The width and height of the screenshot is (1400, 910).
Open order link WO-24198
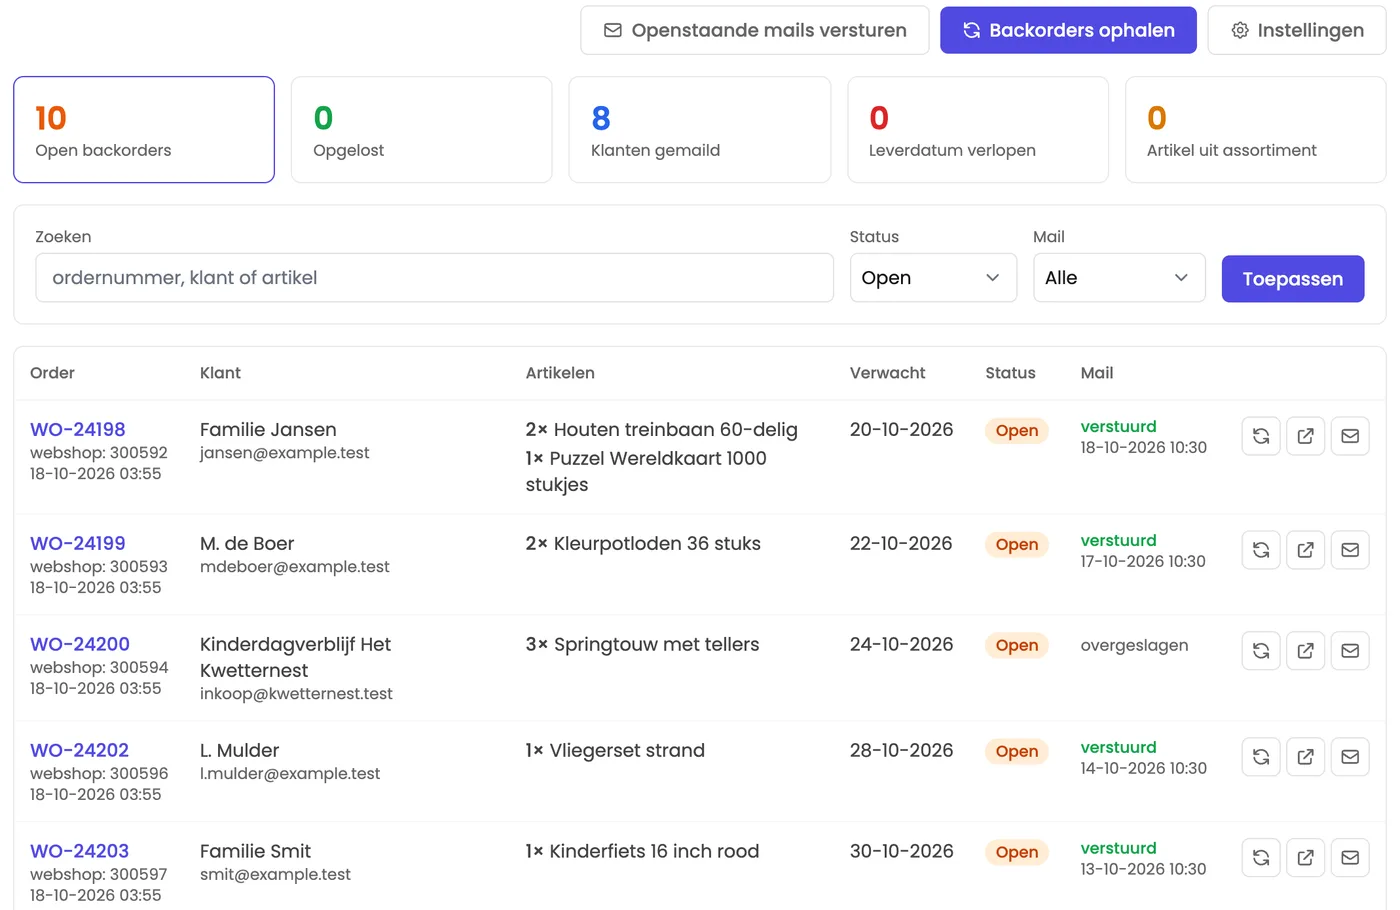tap(78, 430)
